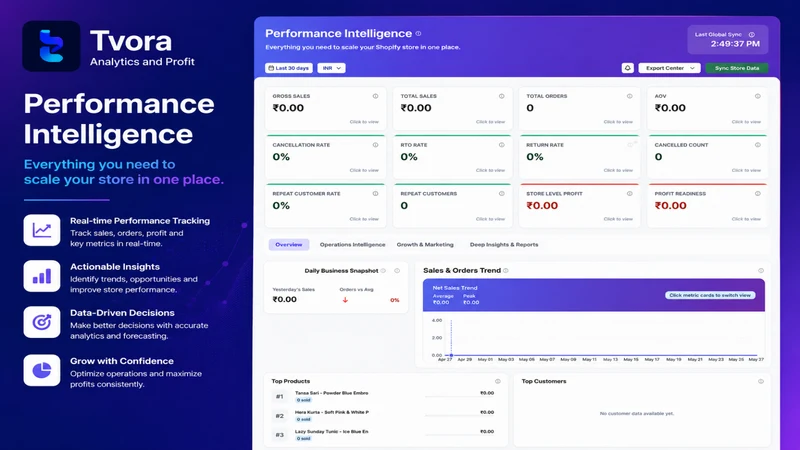This screenshot has height=450, width=800.
Task: Open info icon on Store Level Profit card
Action: [630, 193]
